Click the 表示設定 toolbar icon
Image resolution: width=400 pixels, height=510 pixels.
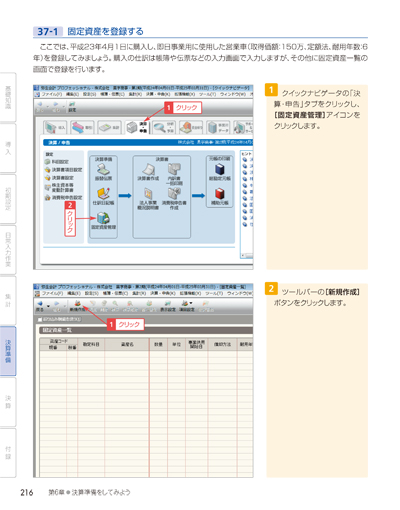click(167, 306)
